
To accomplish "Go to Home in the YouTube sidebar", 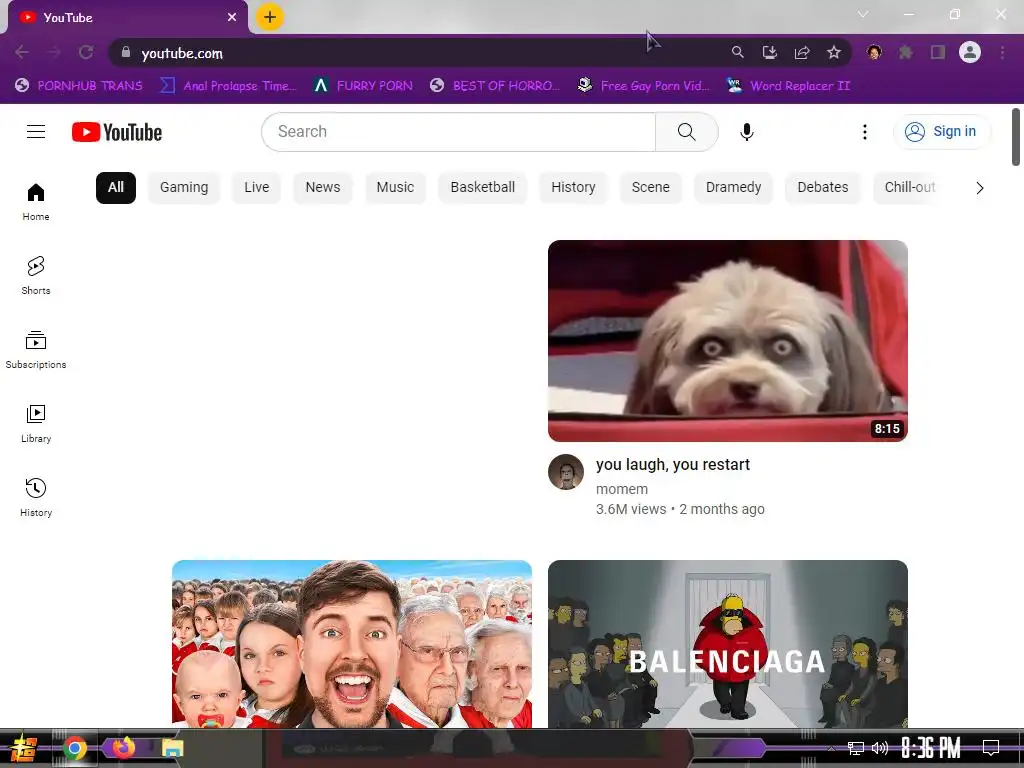I will [x=36, y=202].
